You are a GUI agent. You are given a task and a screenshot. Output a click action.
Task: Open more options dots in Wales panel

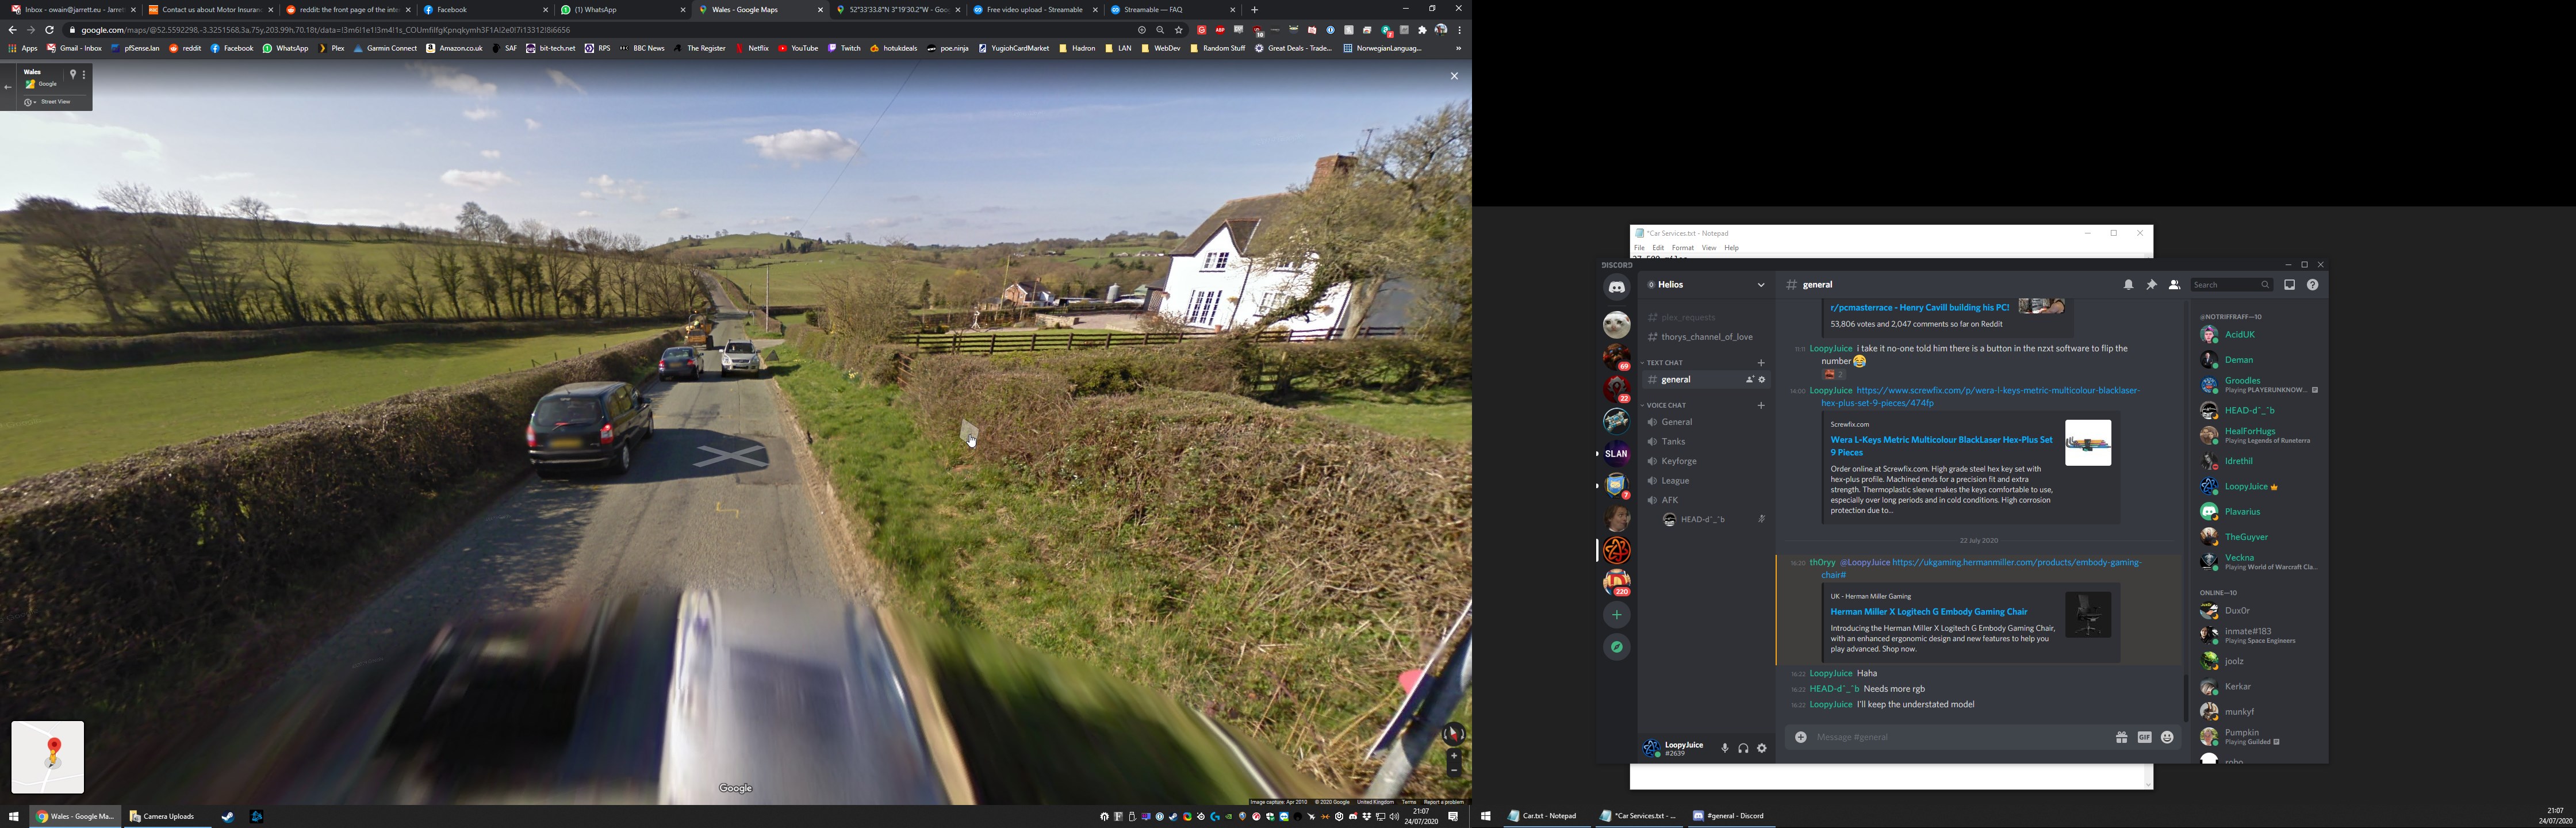pos(84,74)
